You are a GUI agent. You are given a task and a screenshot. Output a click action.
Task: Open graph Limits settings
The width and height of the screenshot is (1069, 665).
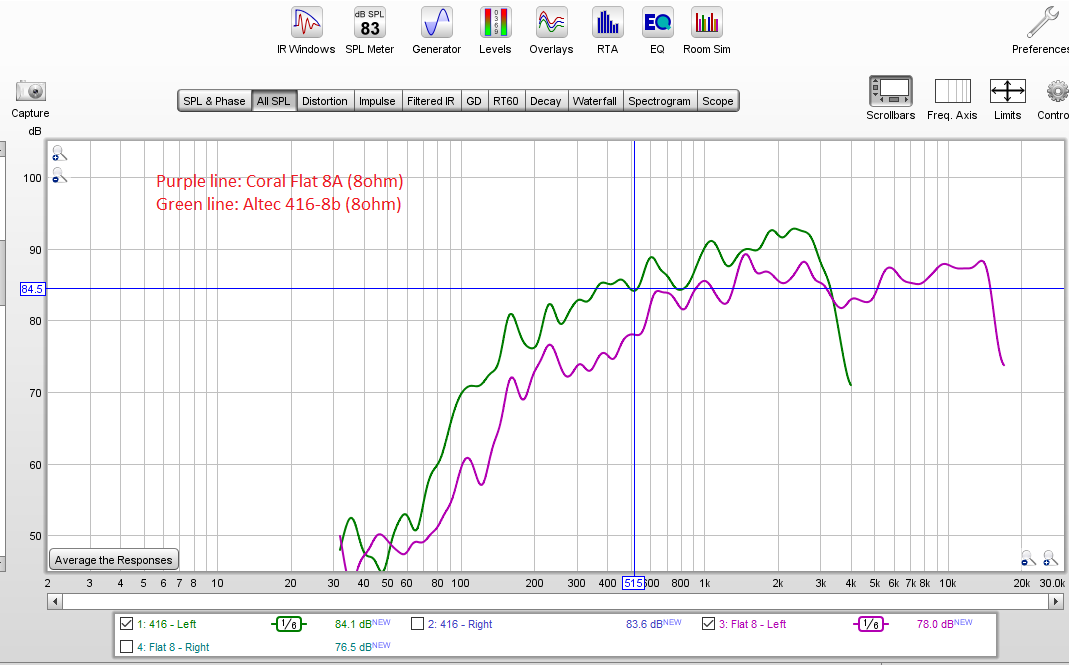click(1008, 99)
